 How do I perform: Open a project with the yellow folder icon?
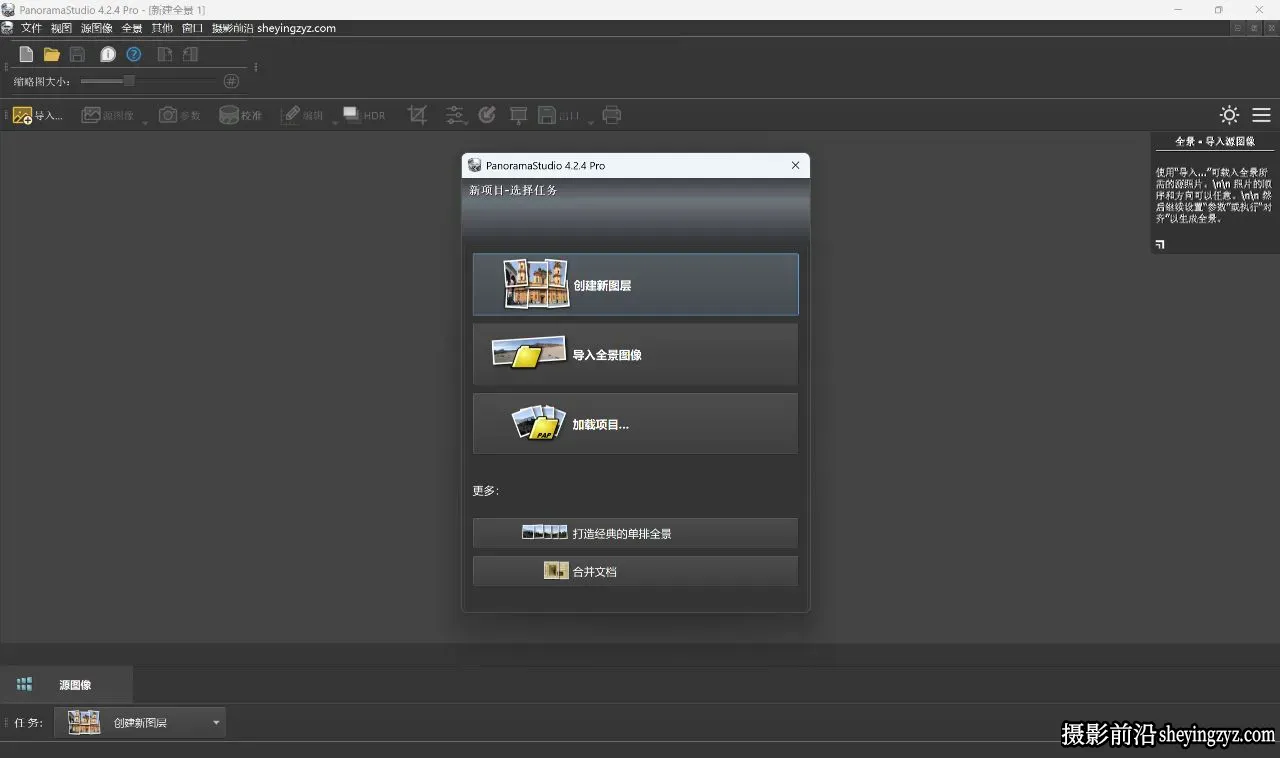pos(52,55)
